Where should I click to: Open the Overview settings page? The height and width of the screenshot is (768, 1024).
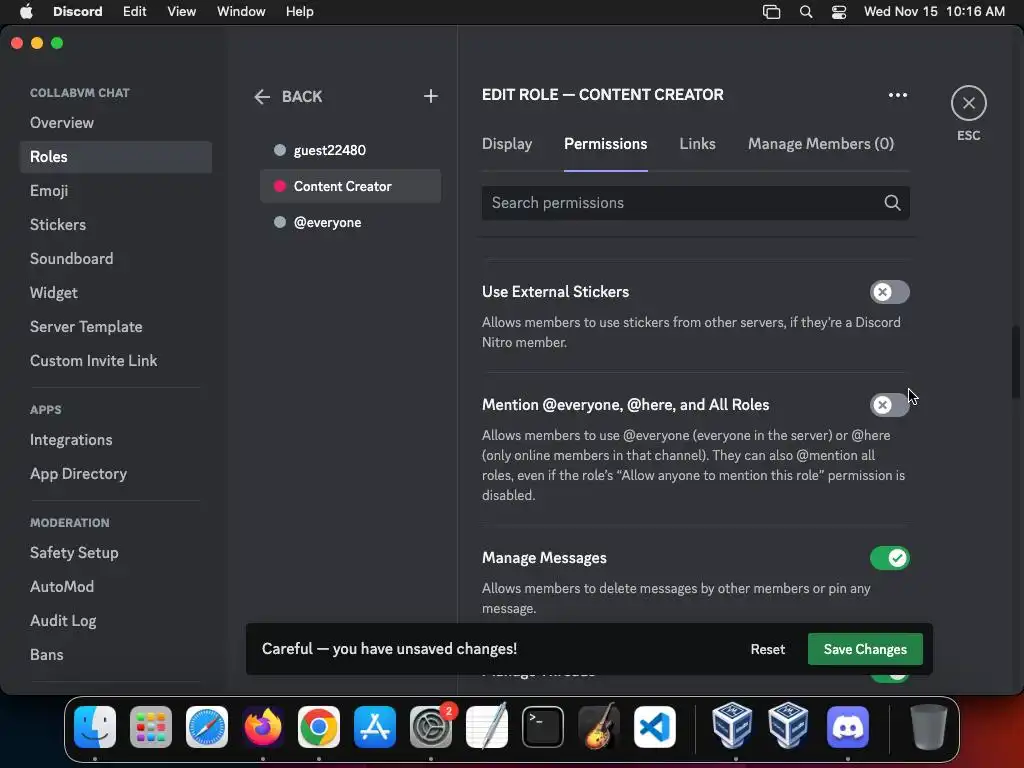pyautogui.click(x=116, y=123)
